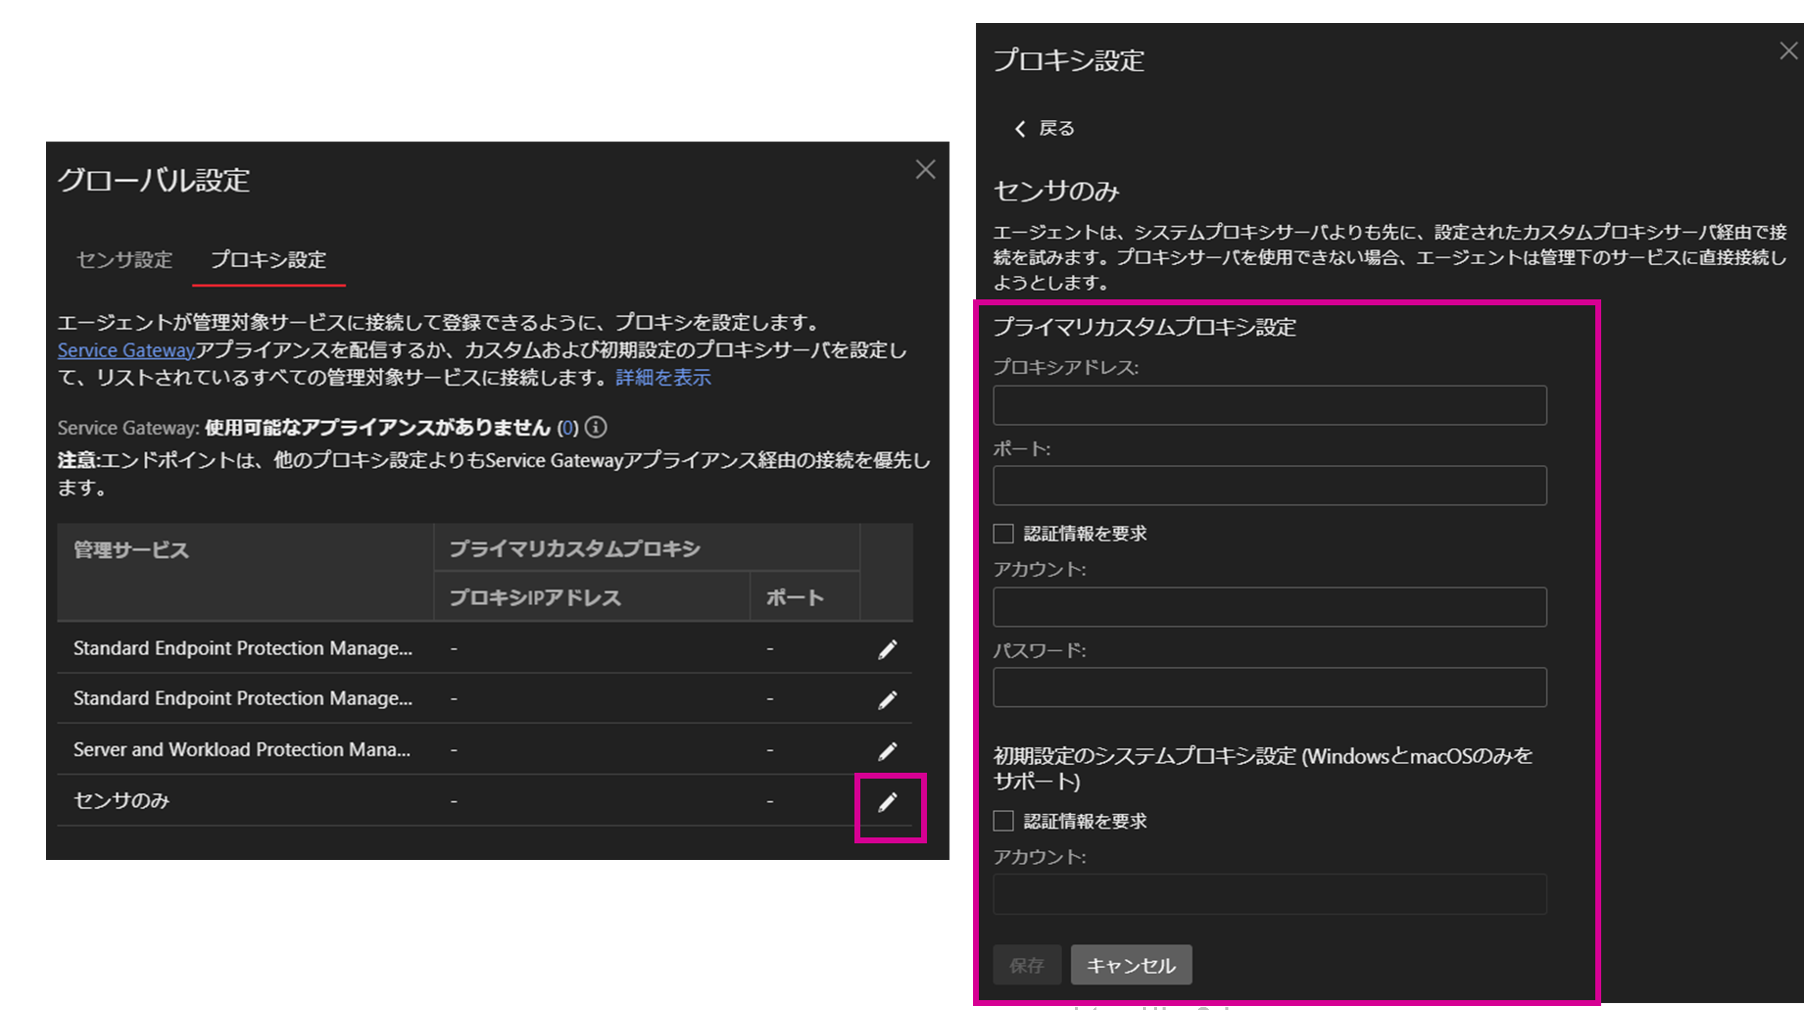Screen dimensions: 1818x1010
Task: Click into the ポート field
Action: coord(1269,486)
